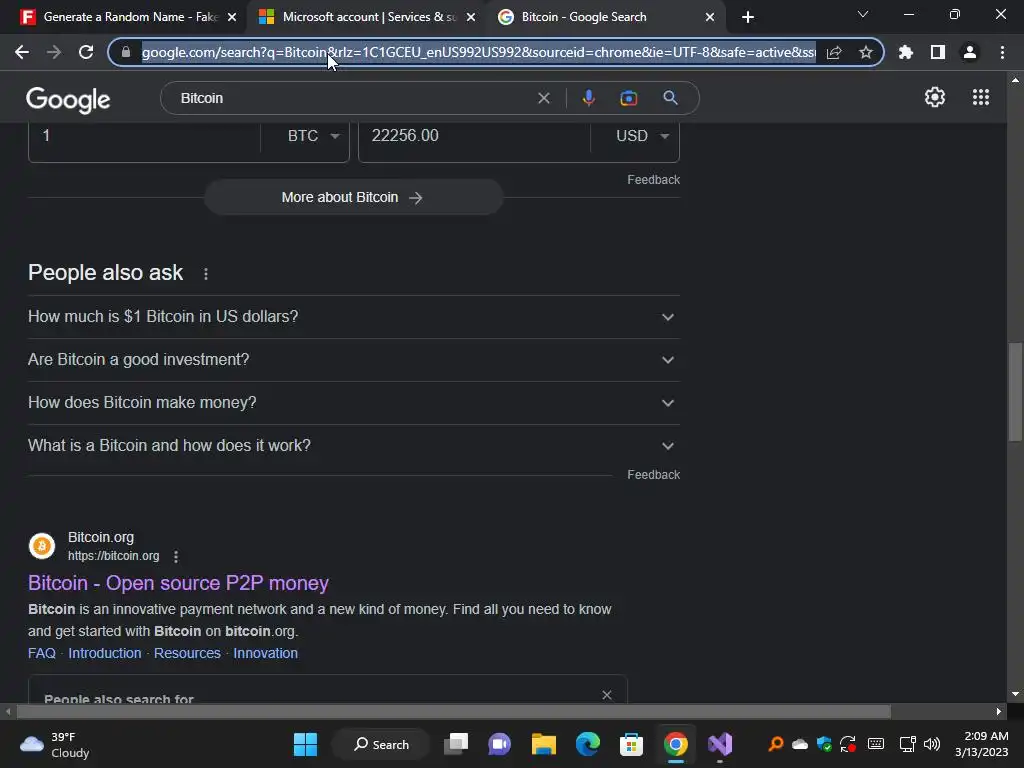This screenshot has width=1024, height=768.
Task: Click the horizontal scrollbar thumb
Action: pyautogui.click(x=453, y=711)
